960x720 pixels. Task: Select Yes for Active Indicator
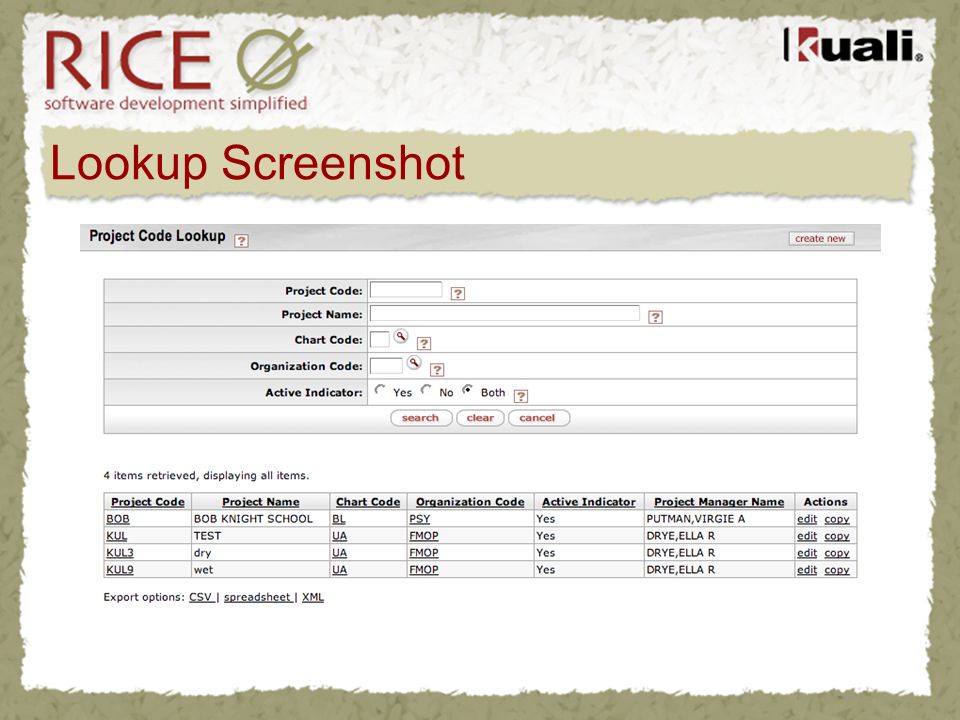380,389
